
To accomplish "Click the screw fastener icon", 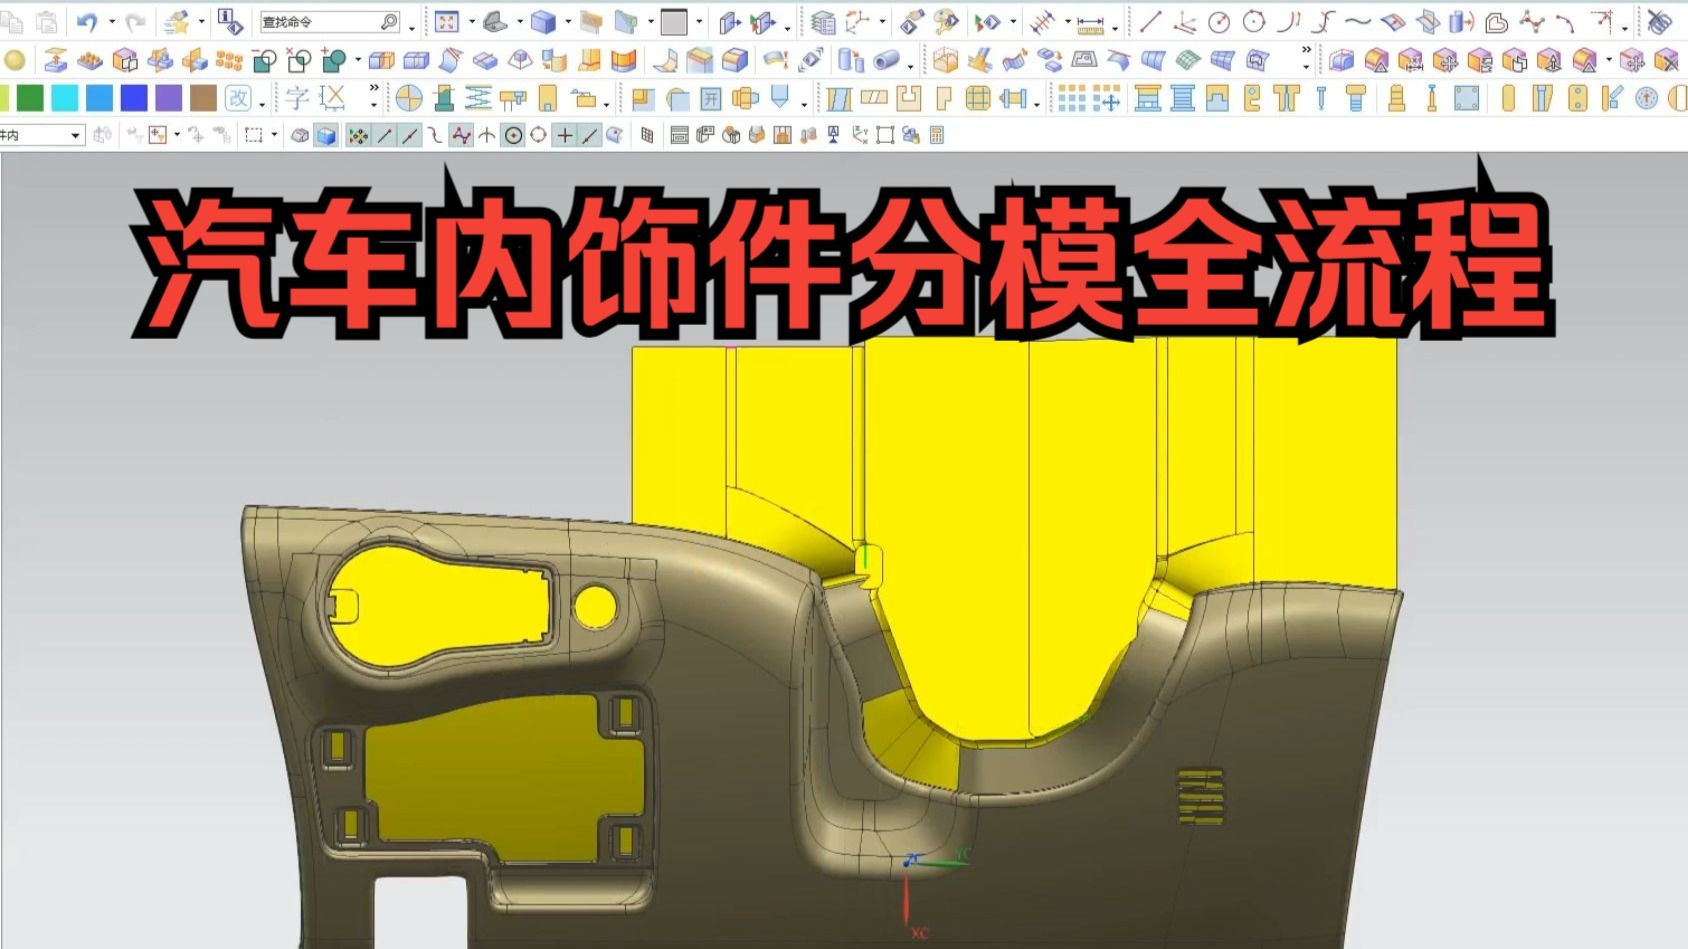I will tap(1356, 99).
